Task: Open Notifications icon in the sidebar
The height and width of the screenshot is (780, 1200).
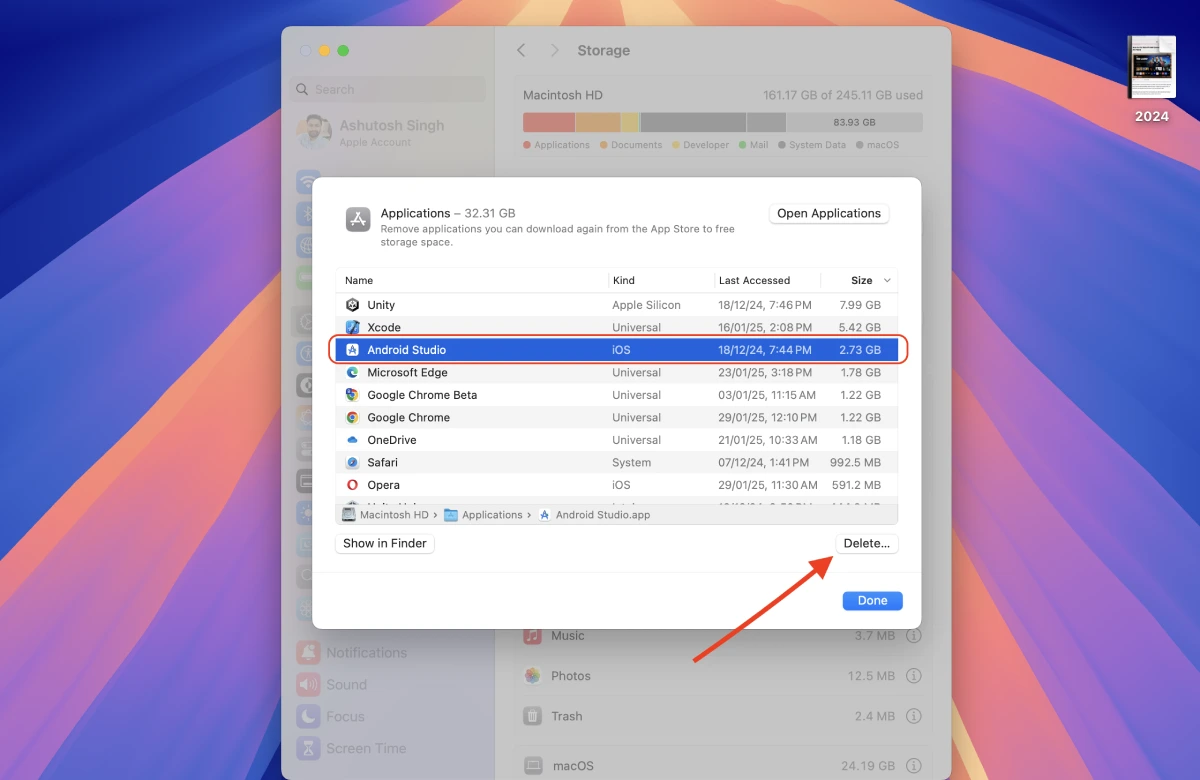Action: pyautogui.click(x=308, y=652)
